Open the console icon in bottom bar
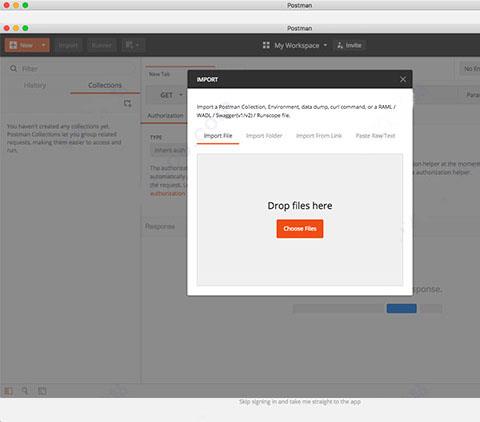The width and height of the screenshot is (480, 422). [x=42, y=391]
